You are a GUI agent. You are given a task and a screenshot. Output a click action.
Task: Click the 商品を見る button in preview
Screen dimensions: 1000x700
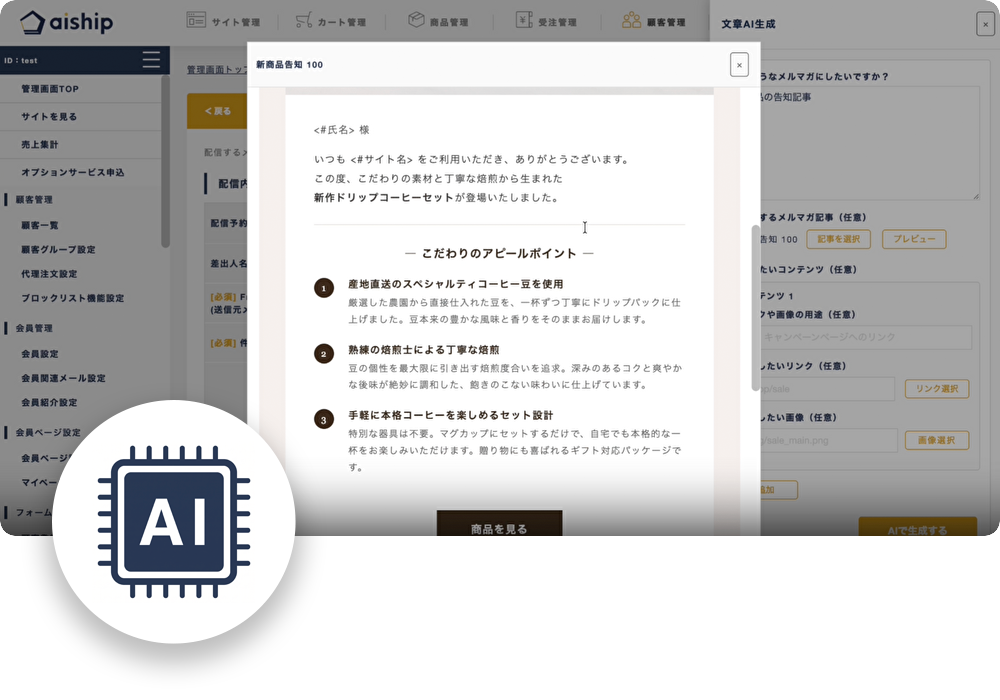[x=499, y=524]
